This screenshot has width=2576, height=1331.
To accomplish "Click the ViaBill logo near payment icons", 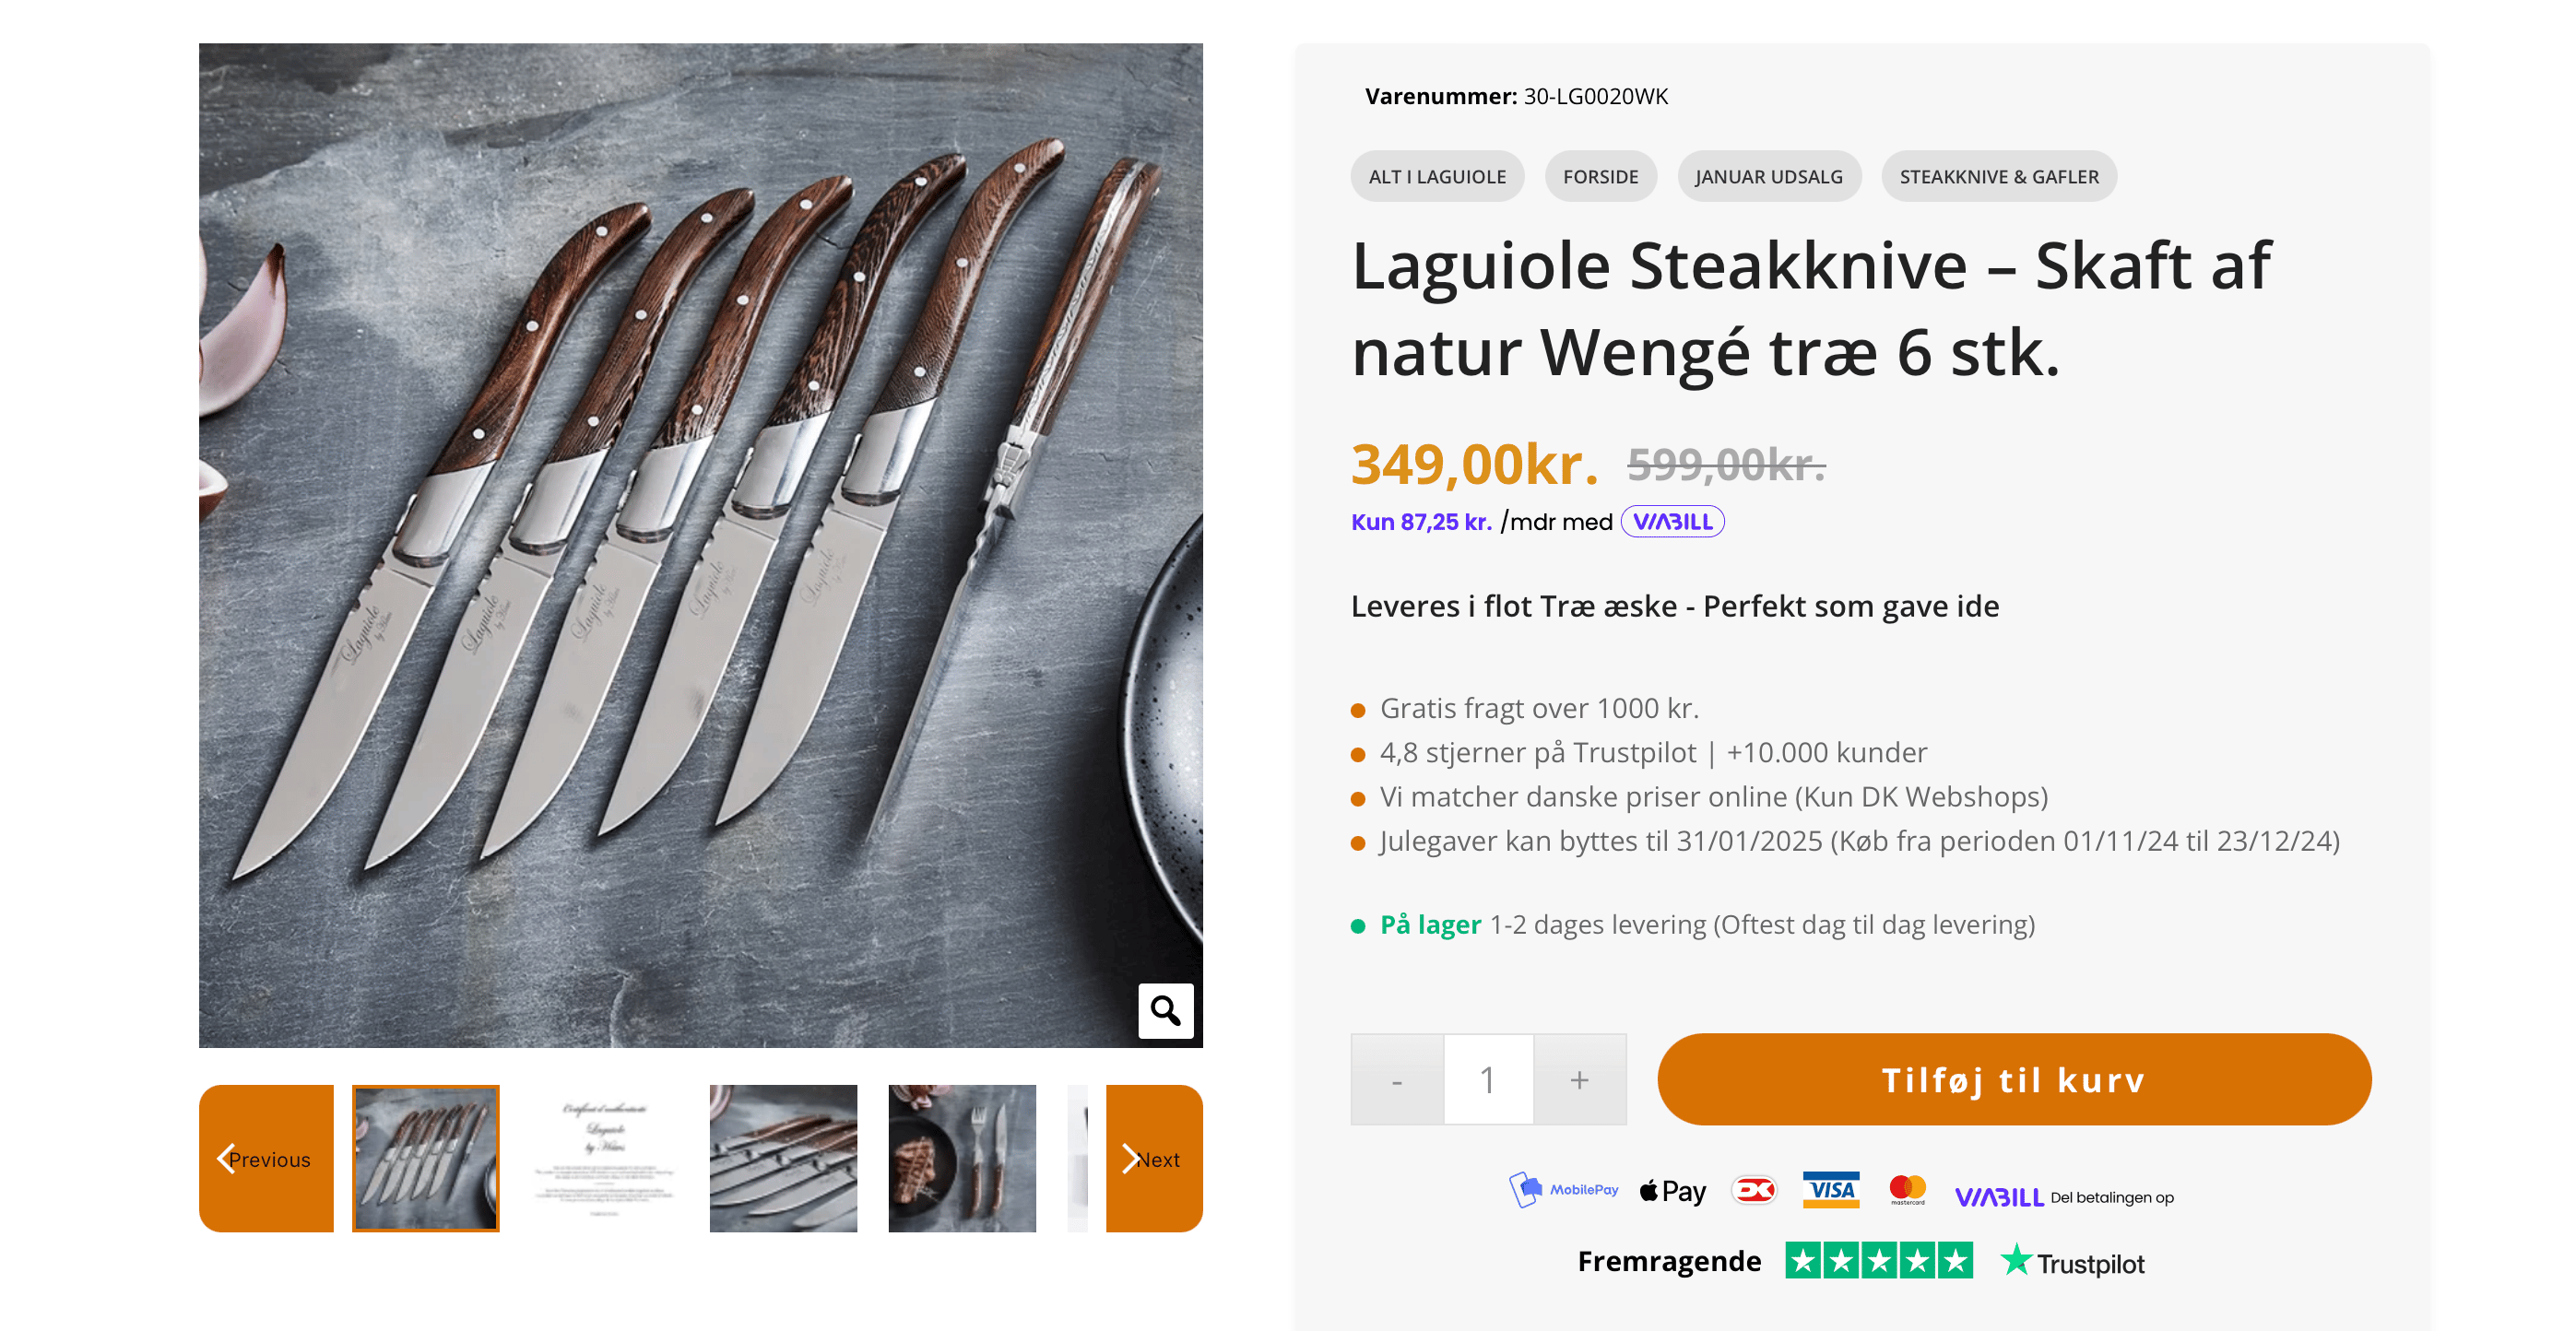I will pyautogui.click(x=1998, y=1197).
